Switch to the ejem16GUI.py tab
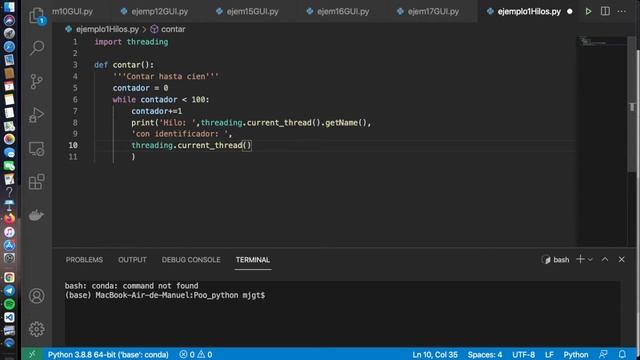This screenshot has height=360, width=640. pyautogui.click(x=338, y=11)
